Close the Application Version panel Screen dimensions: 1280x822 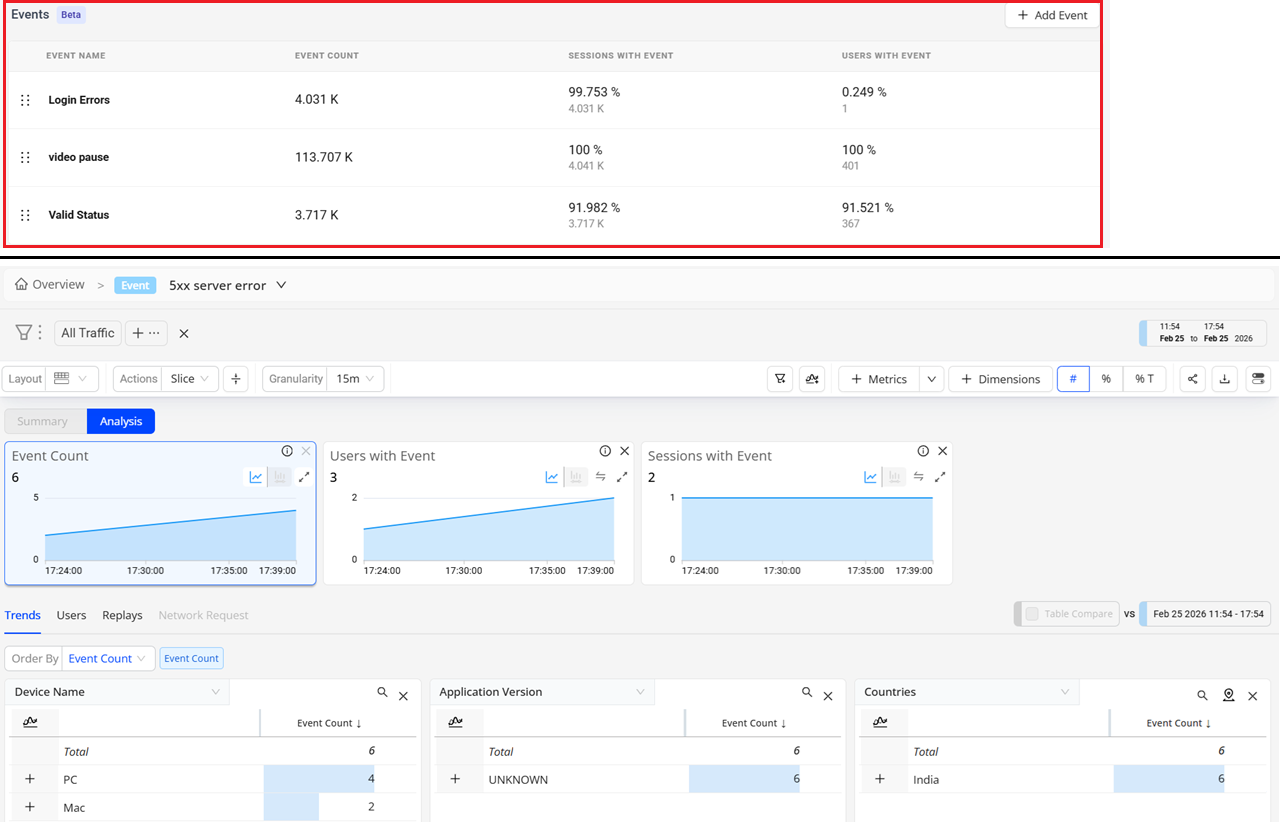pos(828,696)
